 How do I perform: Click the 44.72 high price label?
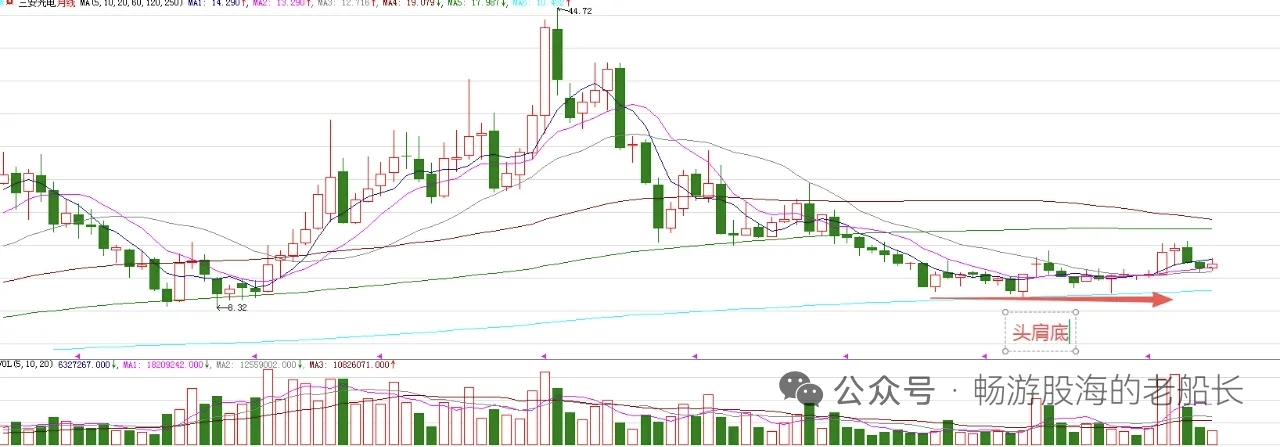581,11
